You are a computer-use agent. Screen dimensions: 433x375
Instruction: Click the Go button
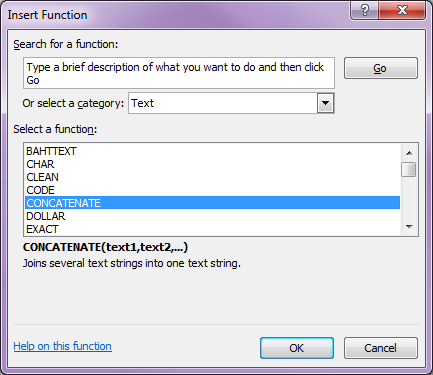tap(380, 68)
